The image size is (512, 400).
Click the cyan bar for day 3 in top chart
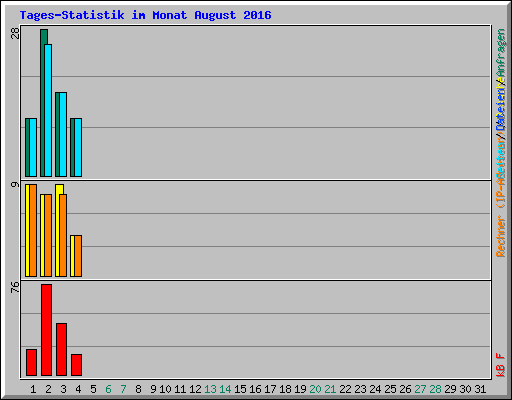click(63, 134)
